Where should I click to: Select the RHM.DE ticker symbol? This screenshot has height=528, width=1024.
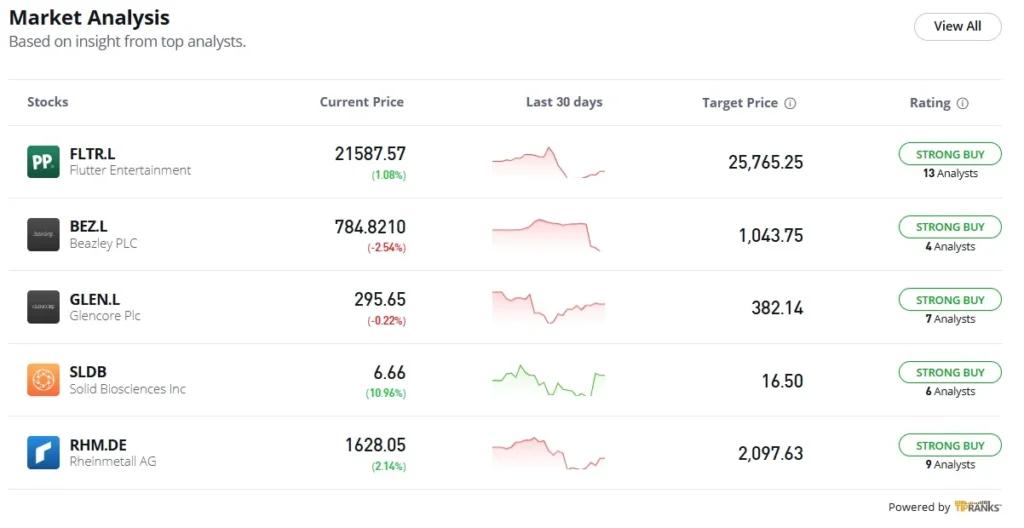[98, 445]
